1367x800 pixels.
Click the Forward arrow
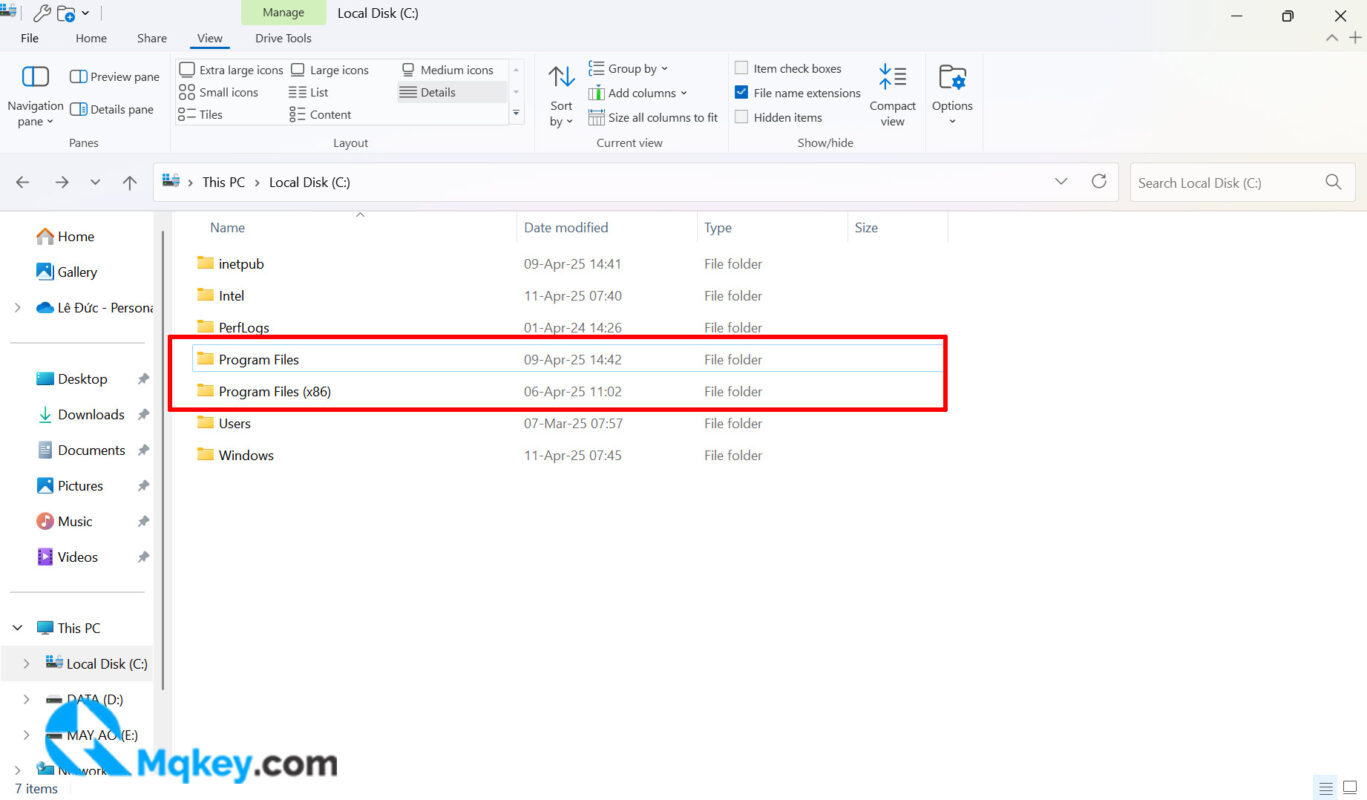click(62, 182)
